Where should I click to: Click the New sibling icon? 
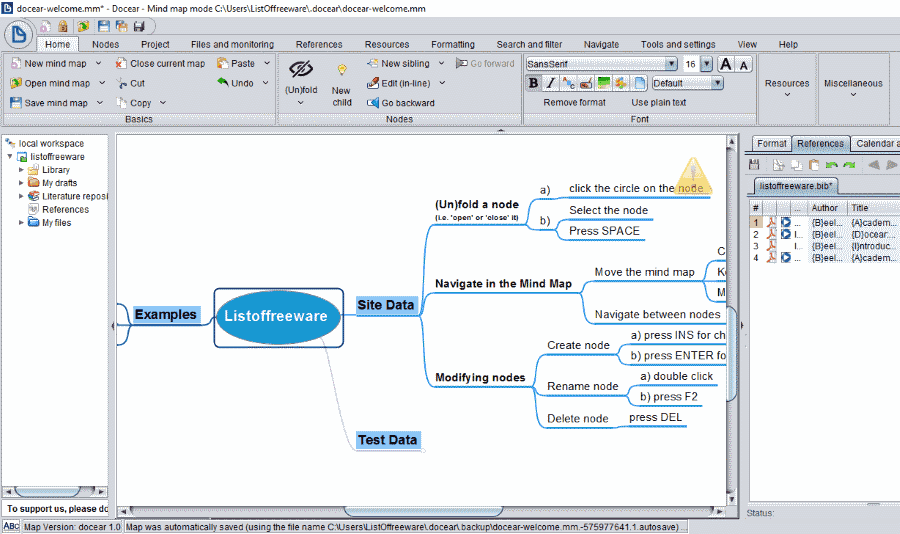(373, 63)
